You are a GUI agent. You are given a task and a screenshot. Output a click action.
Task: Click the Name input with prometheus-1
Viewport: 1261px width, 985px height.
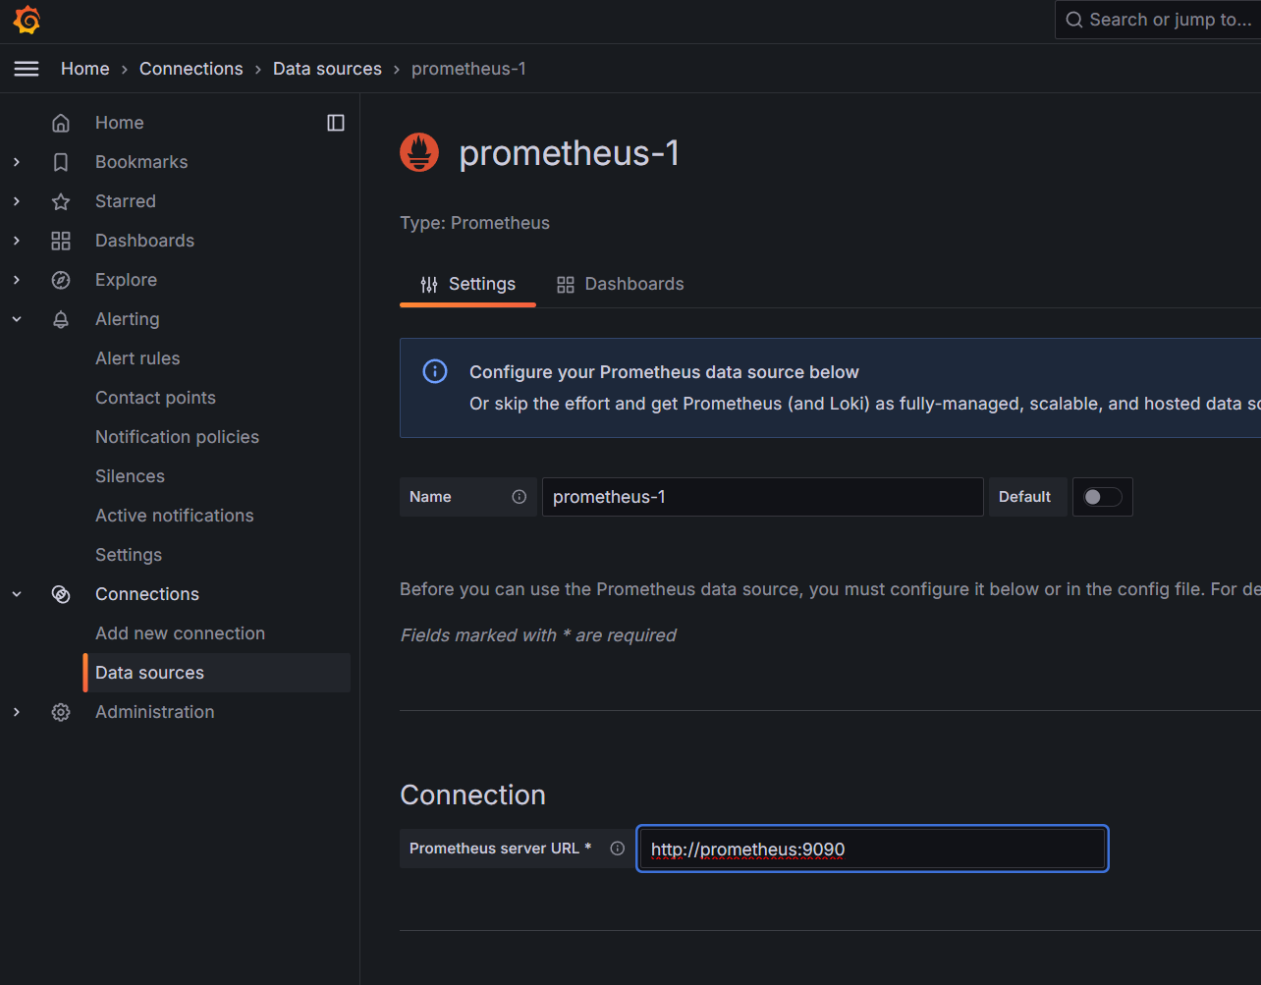point(762,497)
